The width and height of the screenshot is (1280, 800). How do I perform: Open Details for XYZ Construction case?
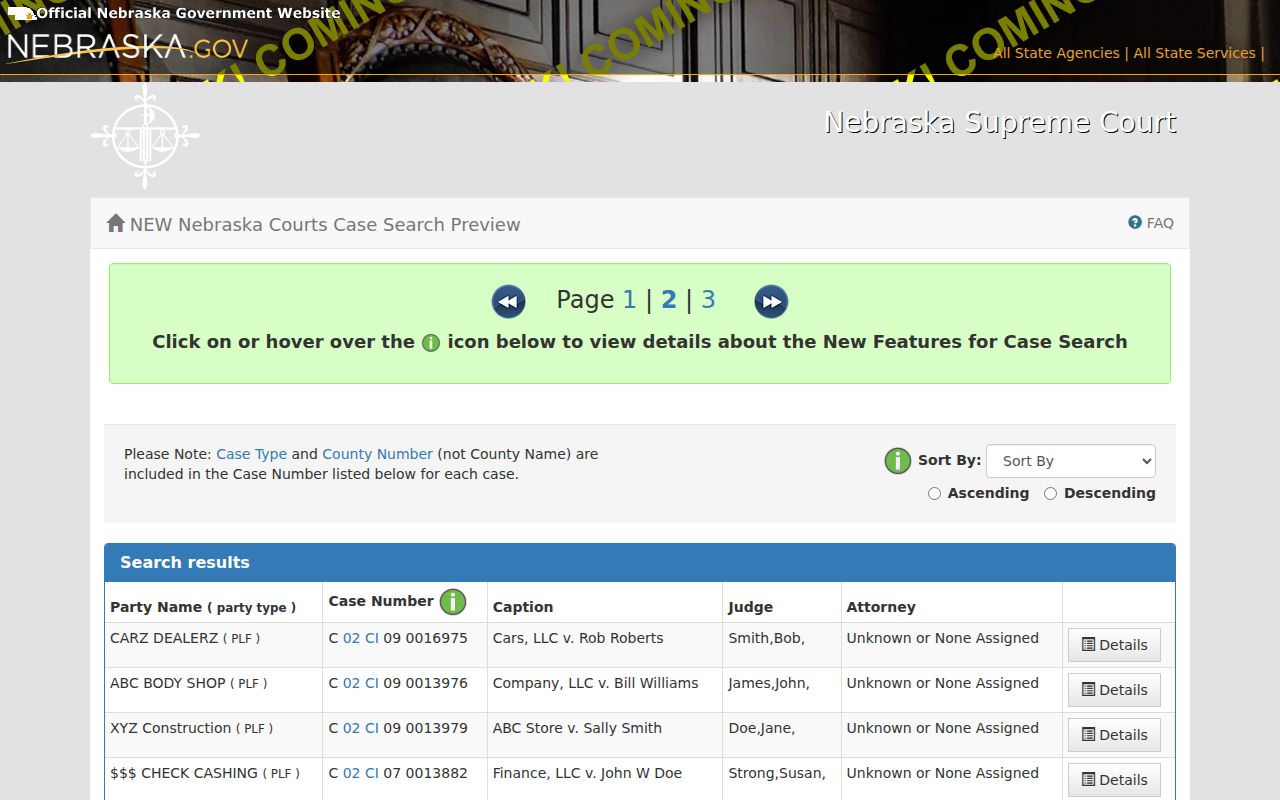coord(1114,735)
